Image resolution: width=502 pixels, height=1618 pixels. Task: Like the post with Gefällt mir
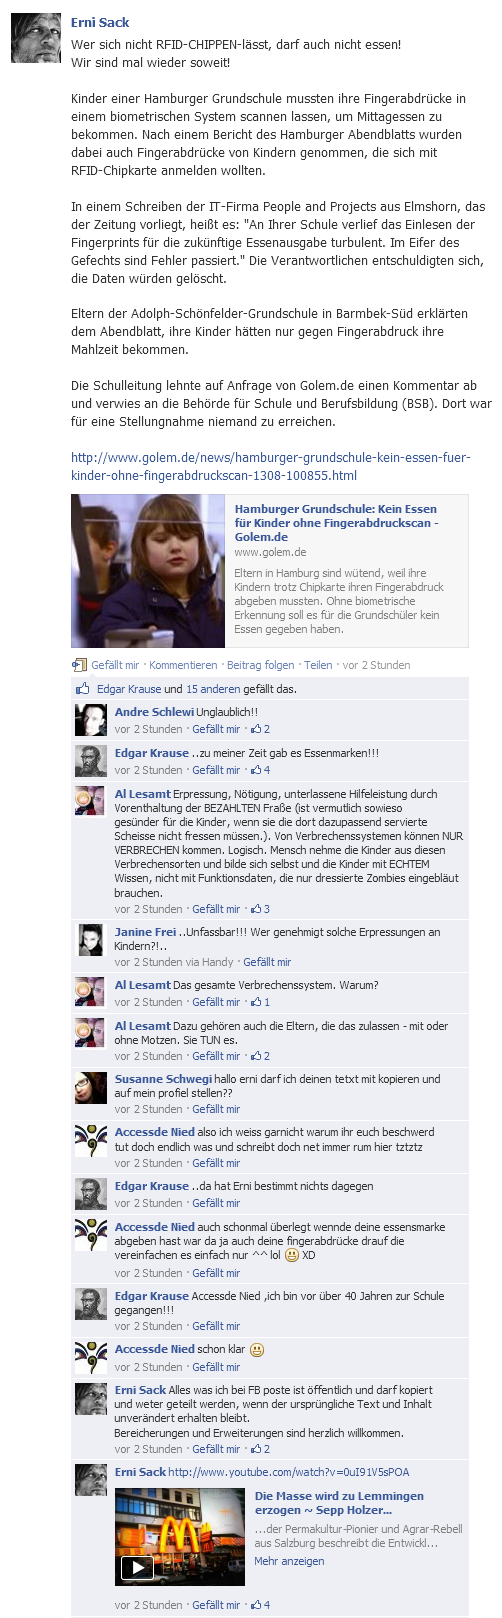115,665
